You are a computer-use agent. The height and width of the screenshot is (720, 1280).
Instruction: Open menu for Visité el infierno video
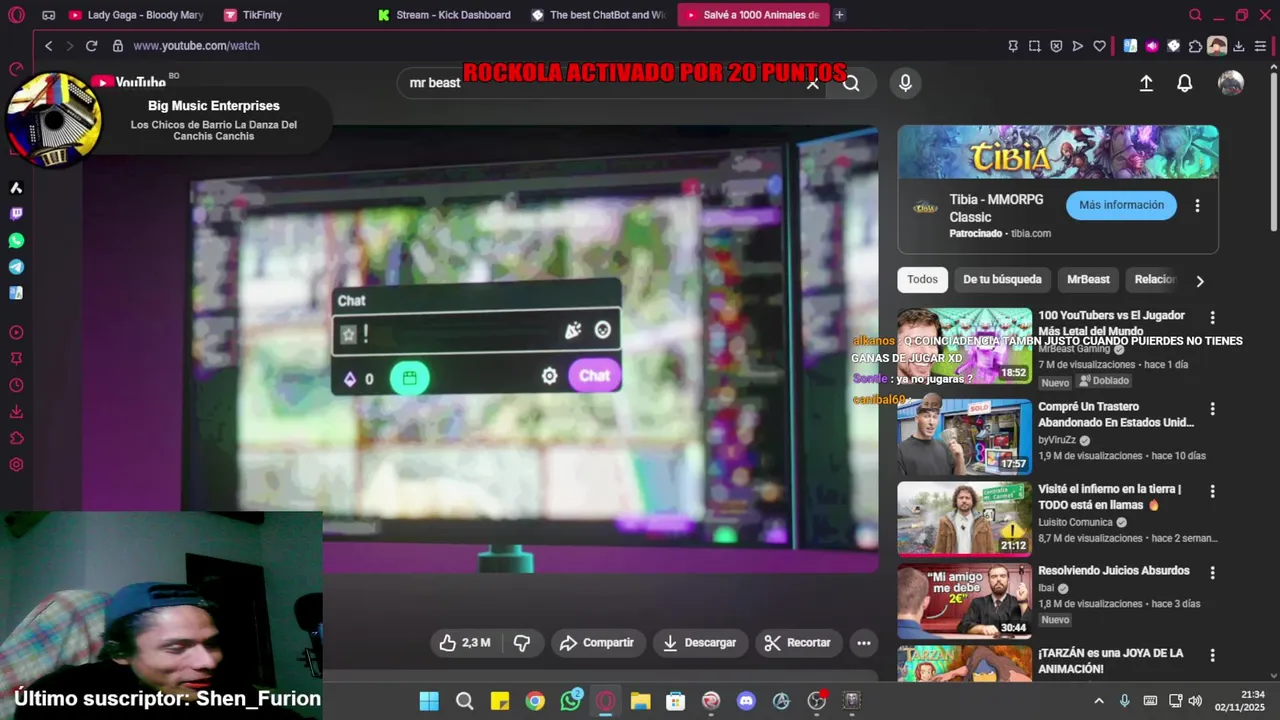[1212, 491]
